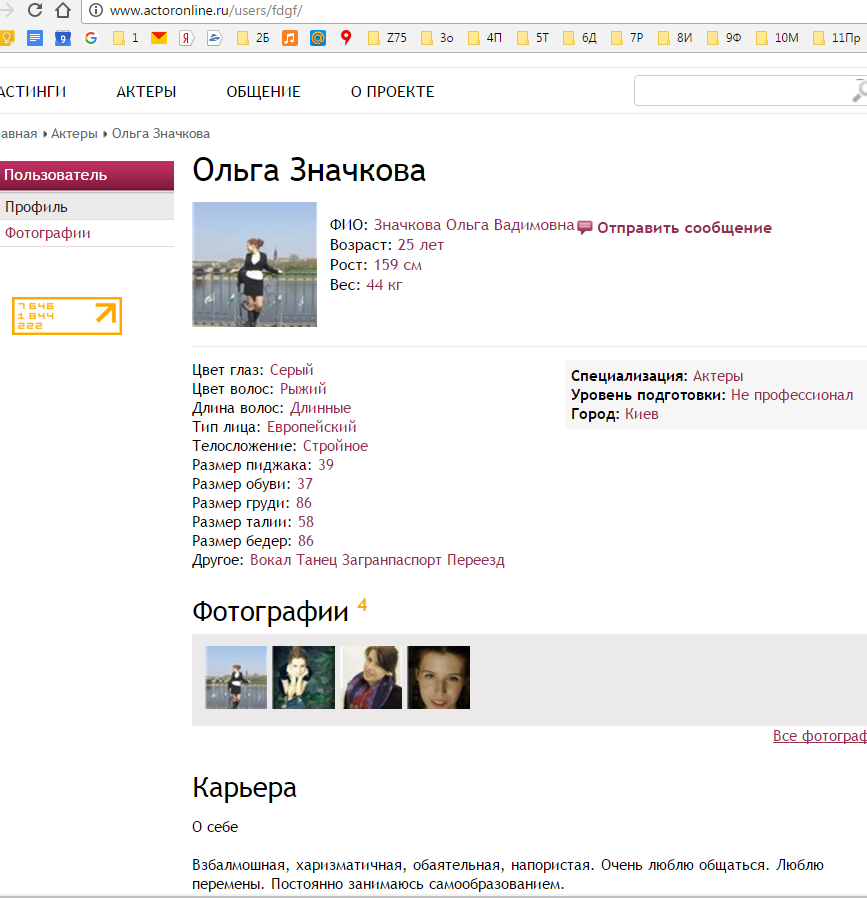Go to the browser home page icon
Image resolution: width=867 pixels, height=898 pixels.
pos(62,10)
